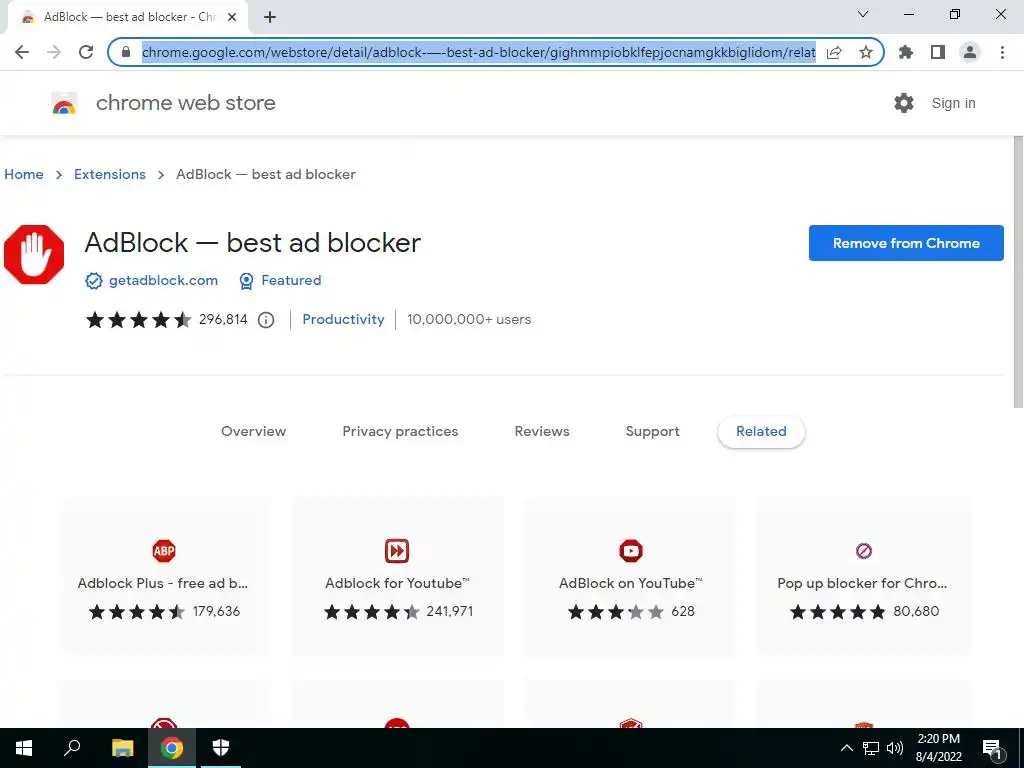This screenshot has height=768, width=1024.
Task: Click the Pop up blocker prohibition icon
Action: (x=864, y=551)
